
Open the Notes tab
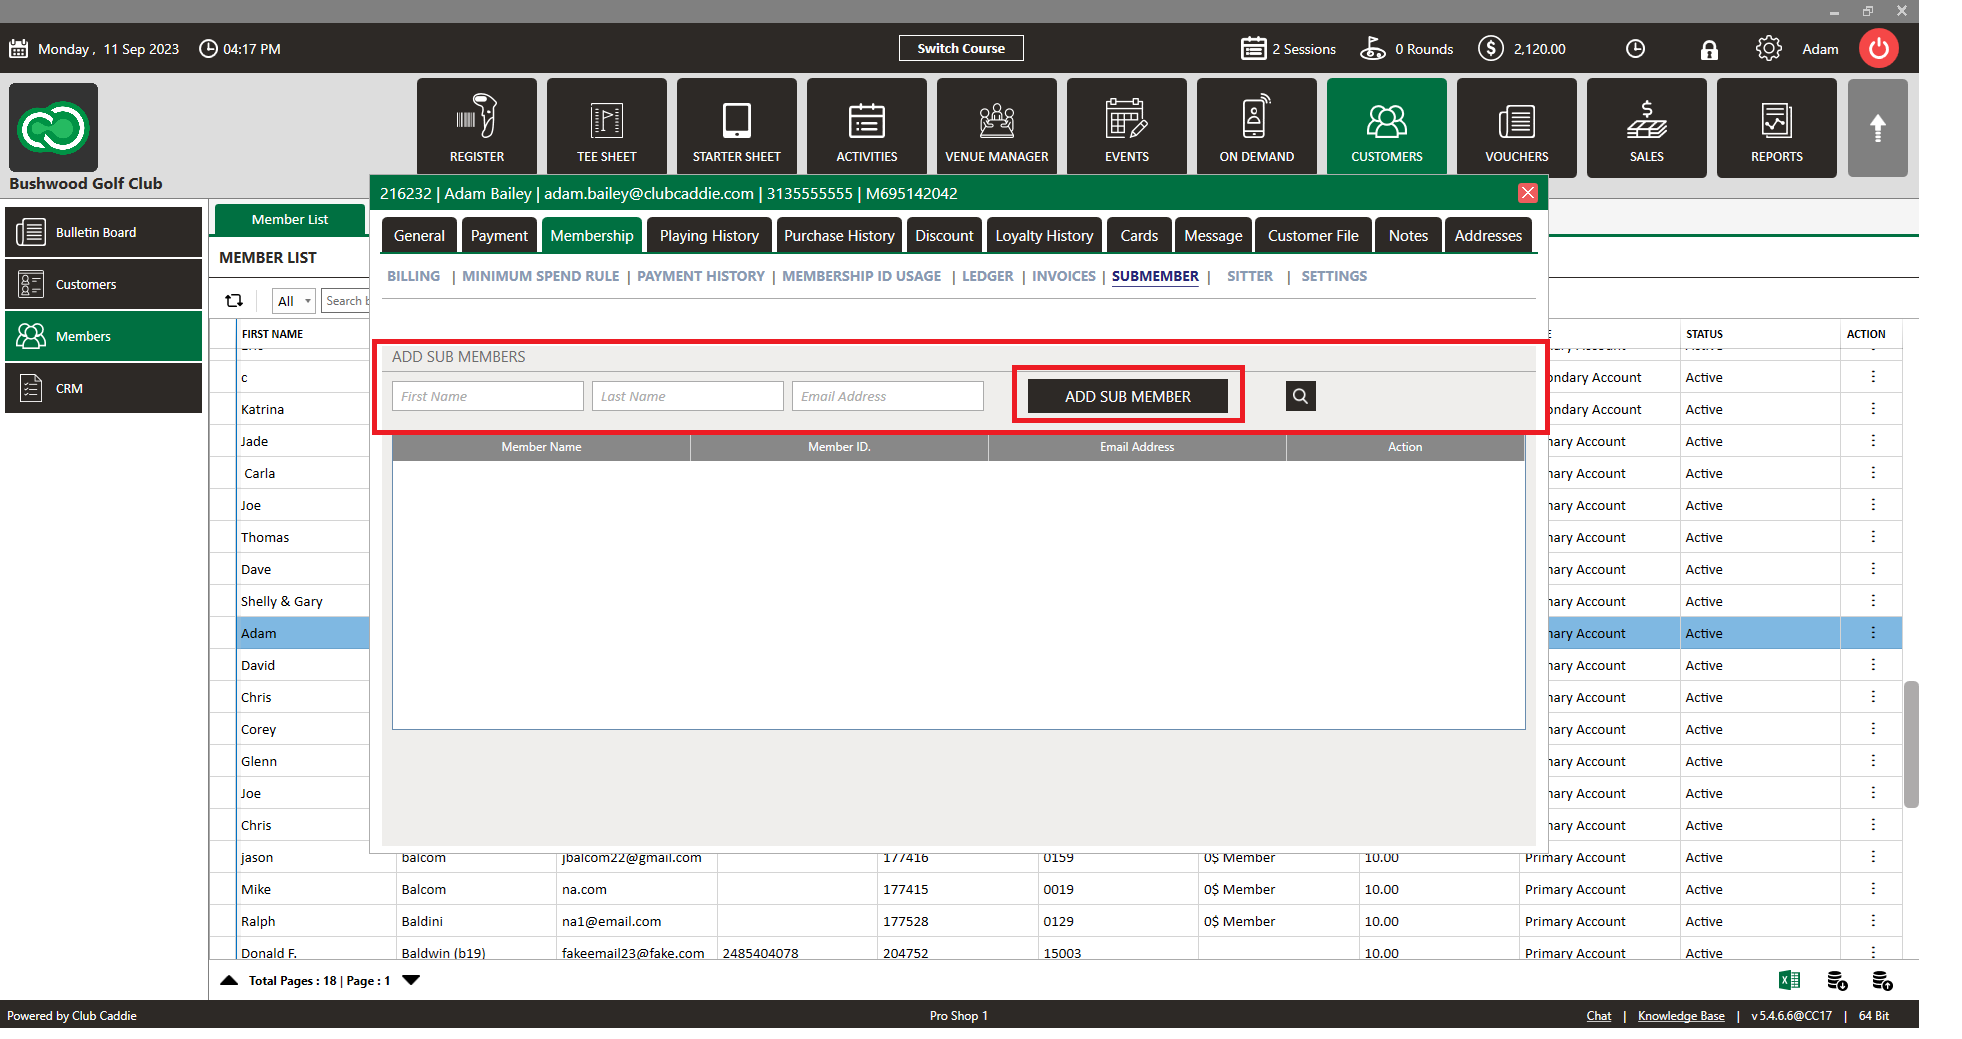pyautogui.click(x=1408, y=235)
